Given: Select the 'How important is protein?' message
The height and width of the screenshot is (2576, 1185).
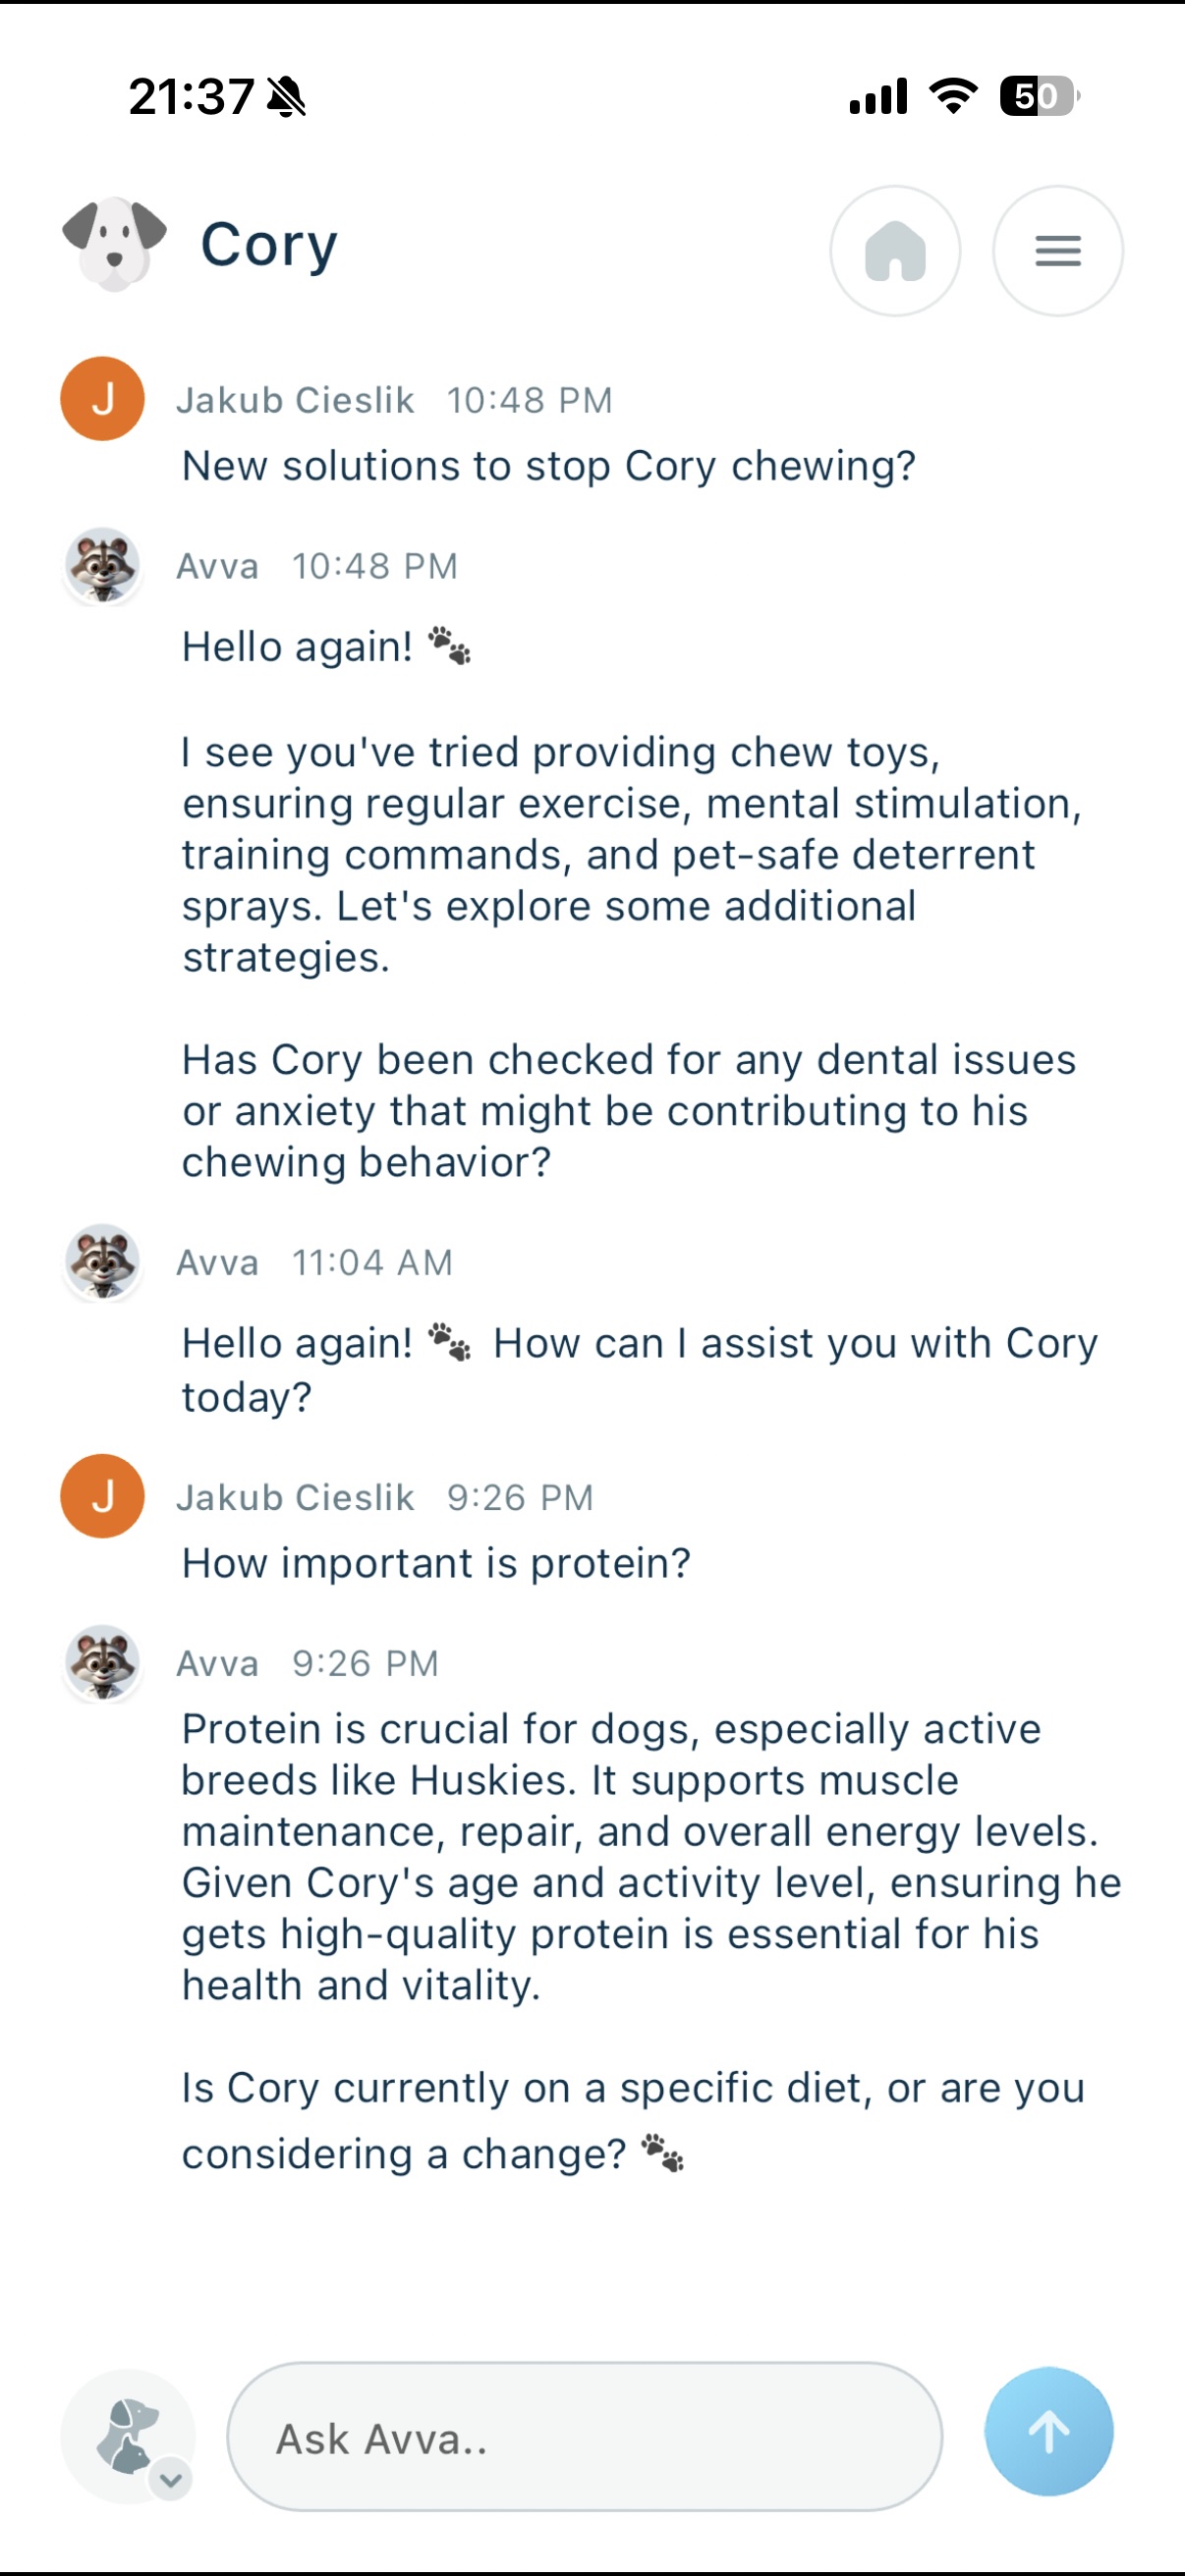Looking at the screenshot, I should 436,1563.
